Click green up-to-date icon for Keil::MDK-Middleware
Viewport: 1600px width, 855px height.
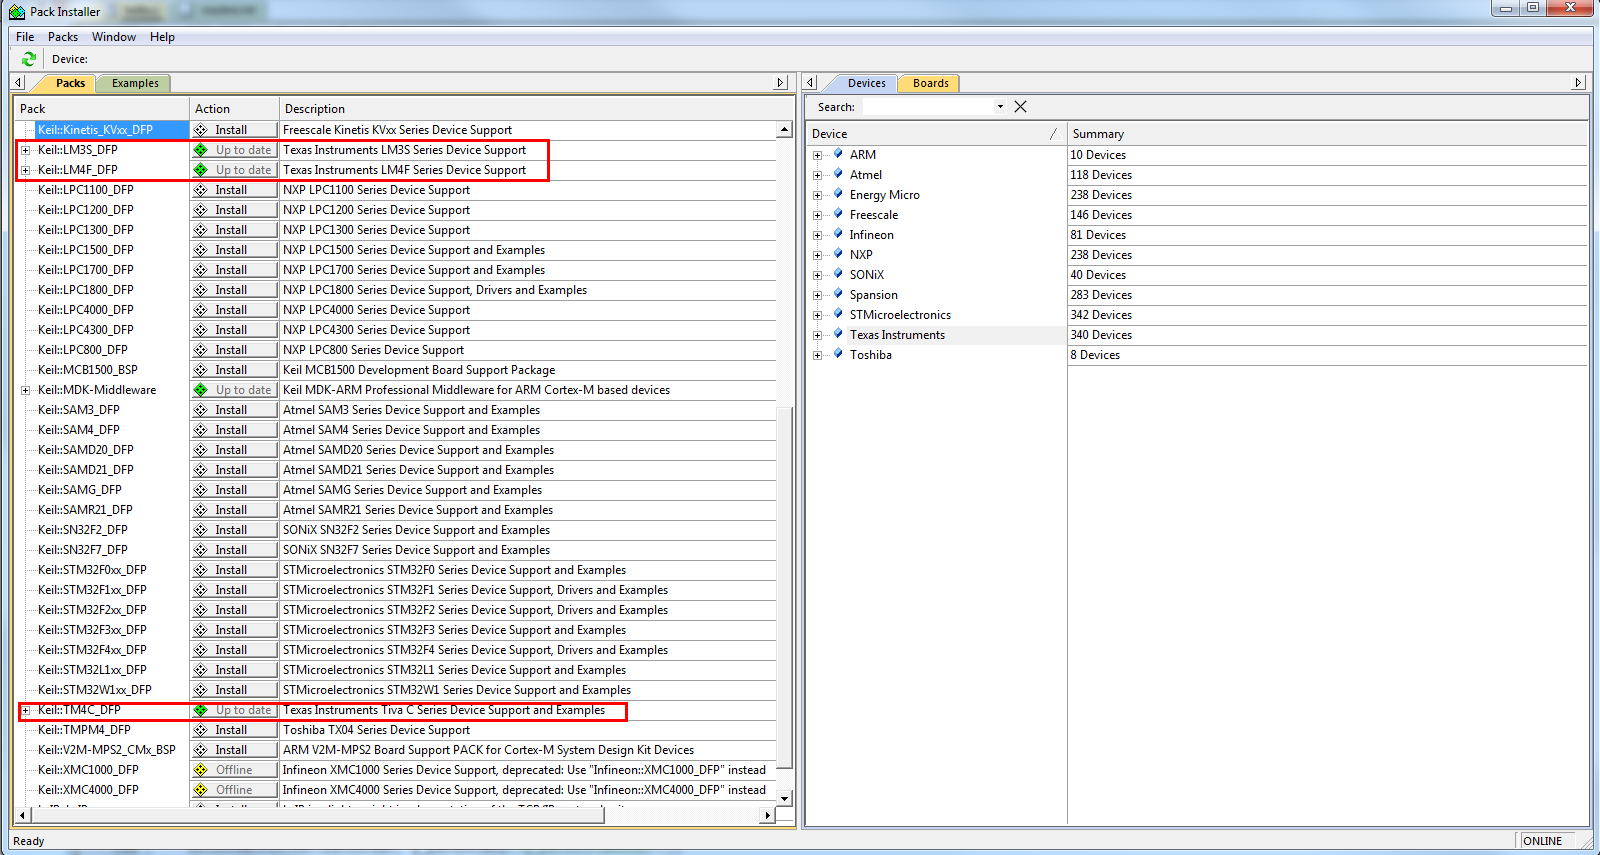[201, 390]
